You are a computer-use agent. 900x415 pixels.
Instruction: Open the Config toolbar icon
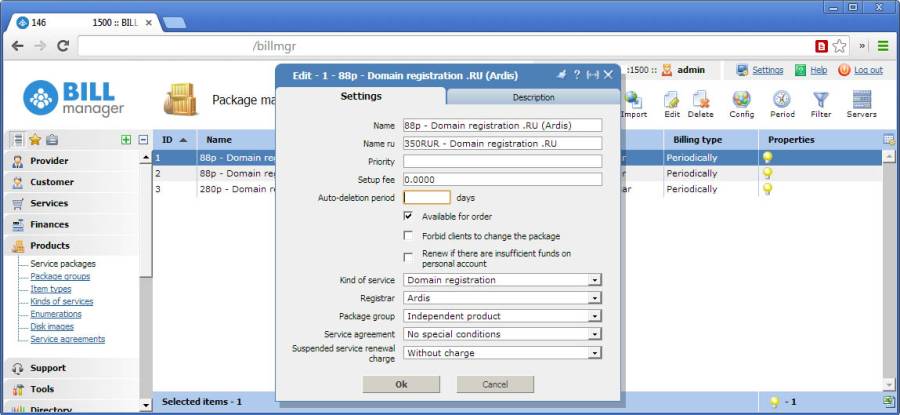(742, 100)
